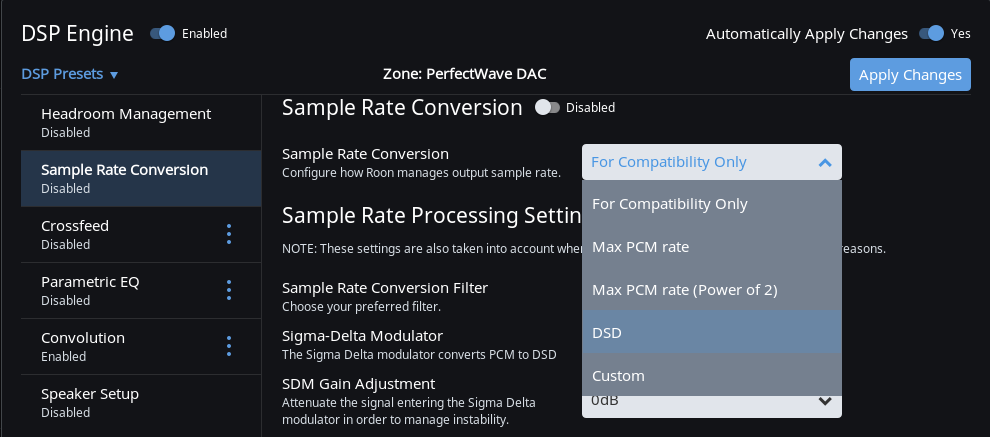Image resolution: width=990 pixels, height=437 pixels.
Task: Select Parametric EQ in the sidebar
Action: click(x=90, y=290)
